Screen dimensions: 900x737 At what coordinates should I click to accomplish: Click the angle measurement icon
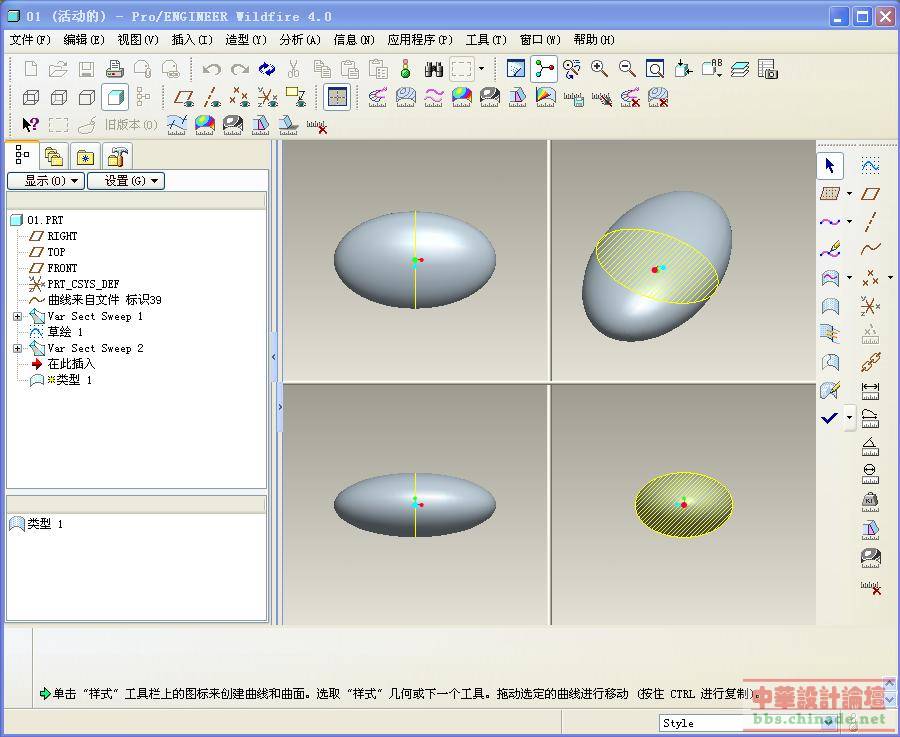[870, 446]
